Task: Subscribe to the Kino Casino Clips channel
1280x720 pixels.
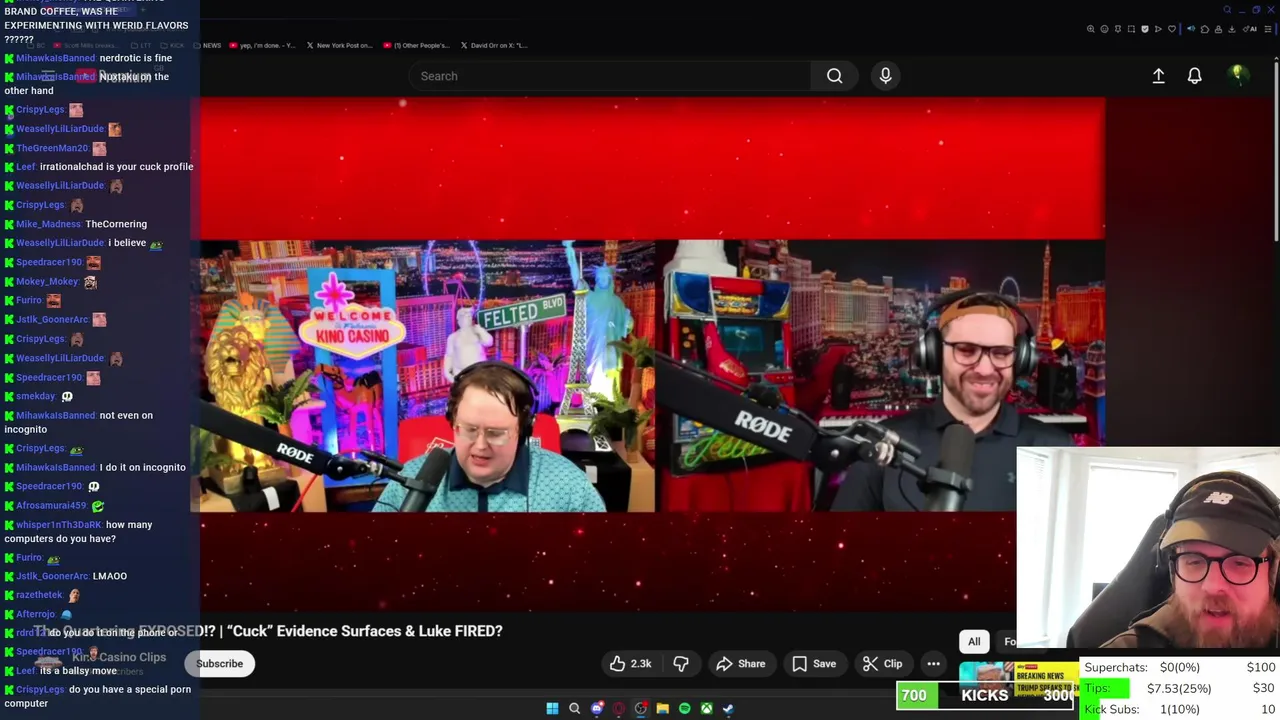Action: (219, 664)
